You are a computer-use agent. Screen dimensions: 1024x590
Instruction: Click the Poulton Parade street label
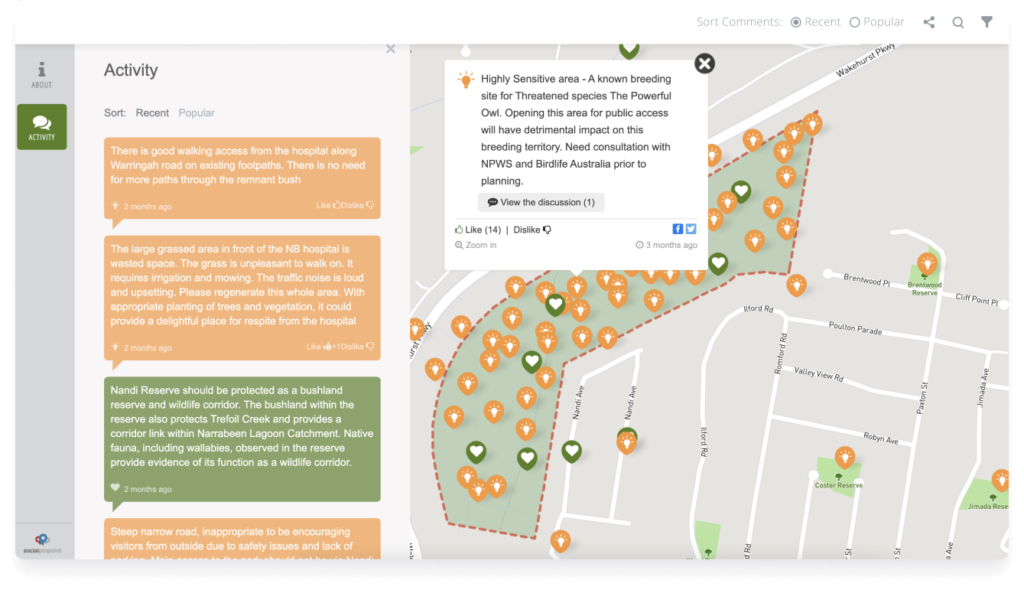pyautogui.click(x=855, y=327)
